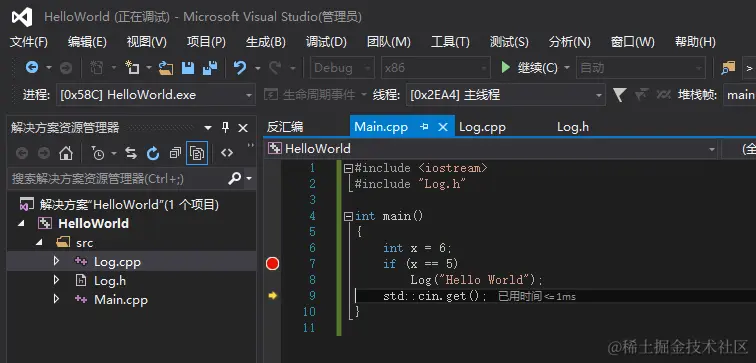Open the 分析(N) menu
Screen dimensions: 756x363
click(569, 42)
